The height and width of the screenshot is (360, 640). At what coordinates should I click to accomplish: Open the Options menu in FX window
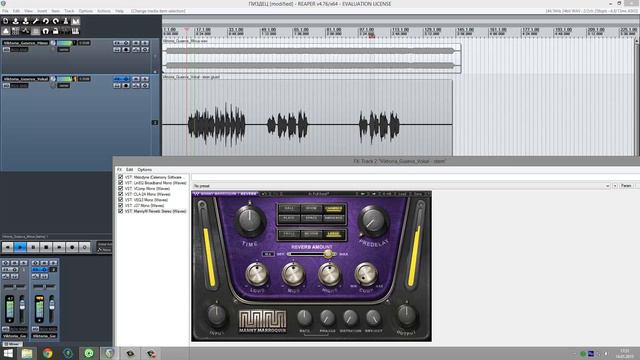144,169
